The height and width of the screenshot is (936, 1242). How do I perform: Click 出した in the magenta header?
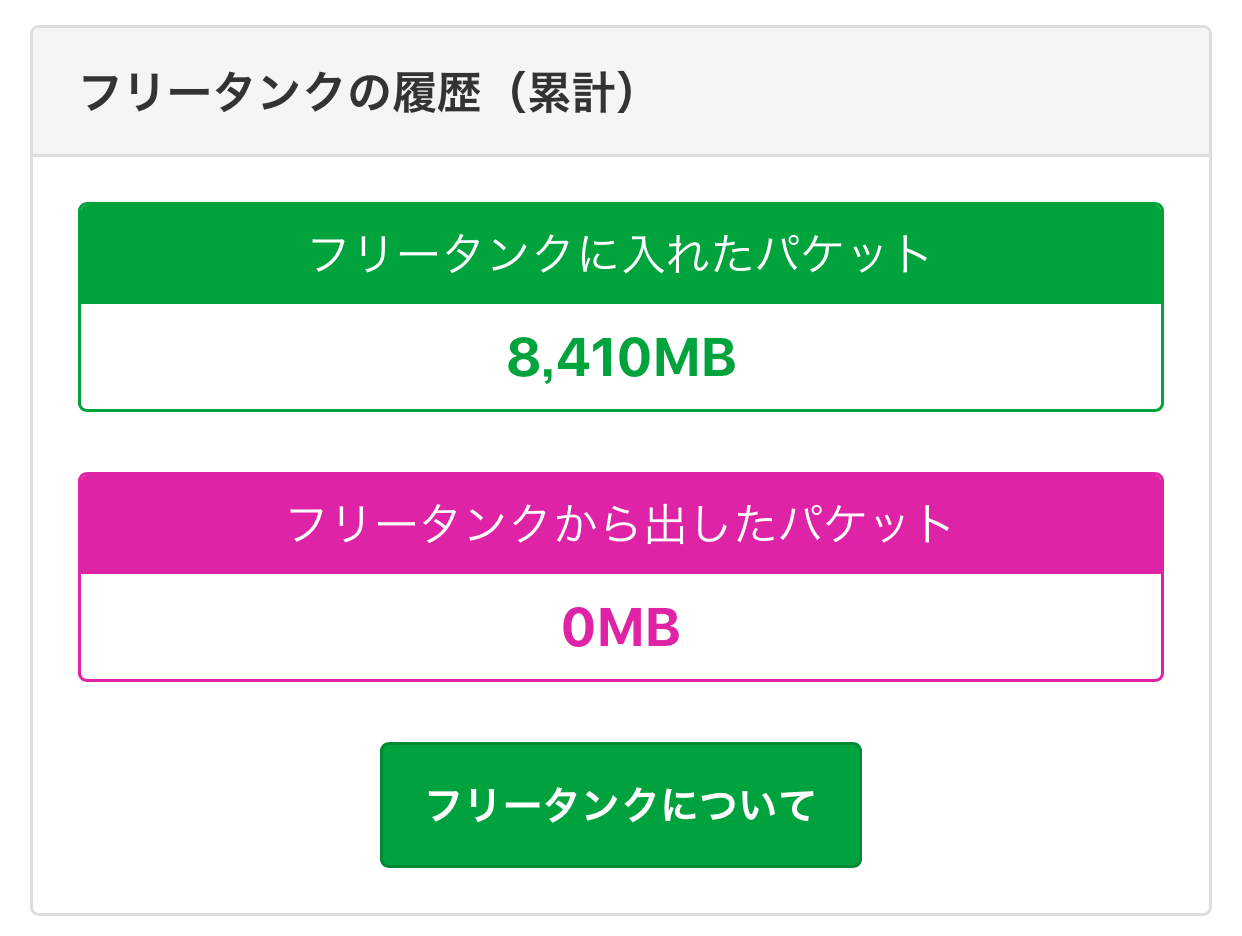point(705,524)
